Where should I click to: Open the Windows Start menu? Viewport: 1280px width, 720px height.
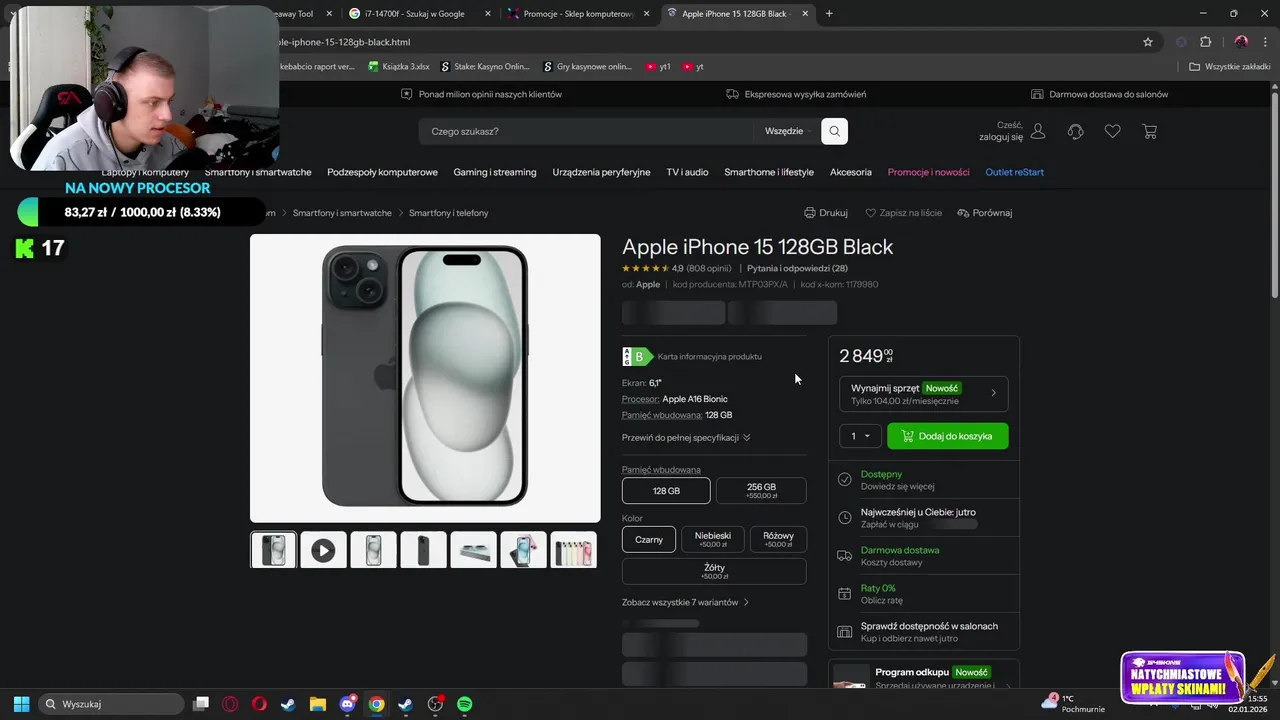point(21,704)
